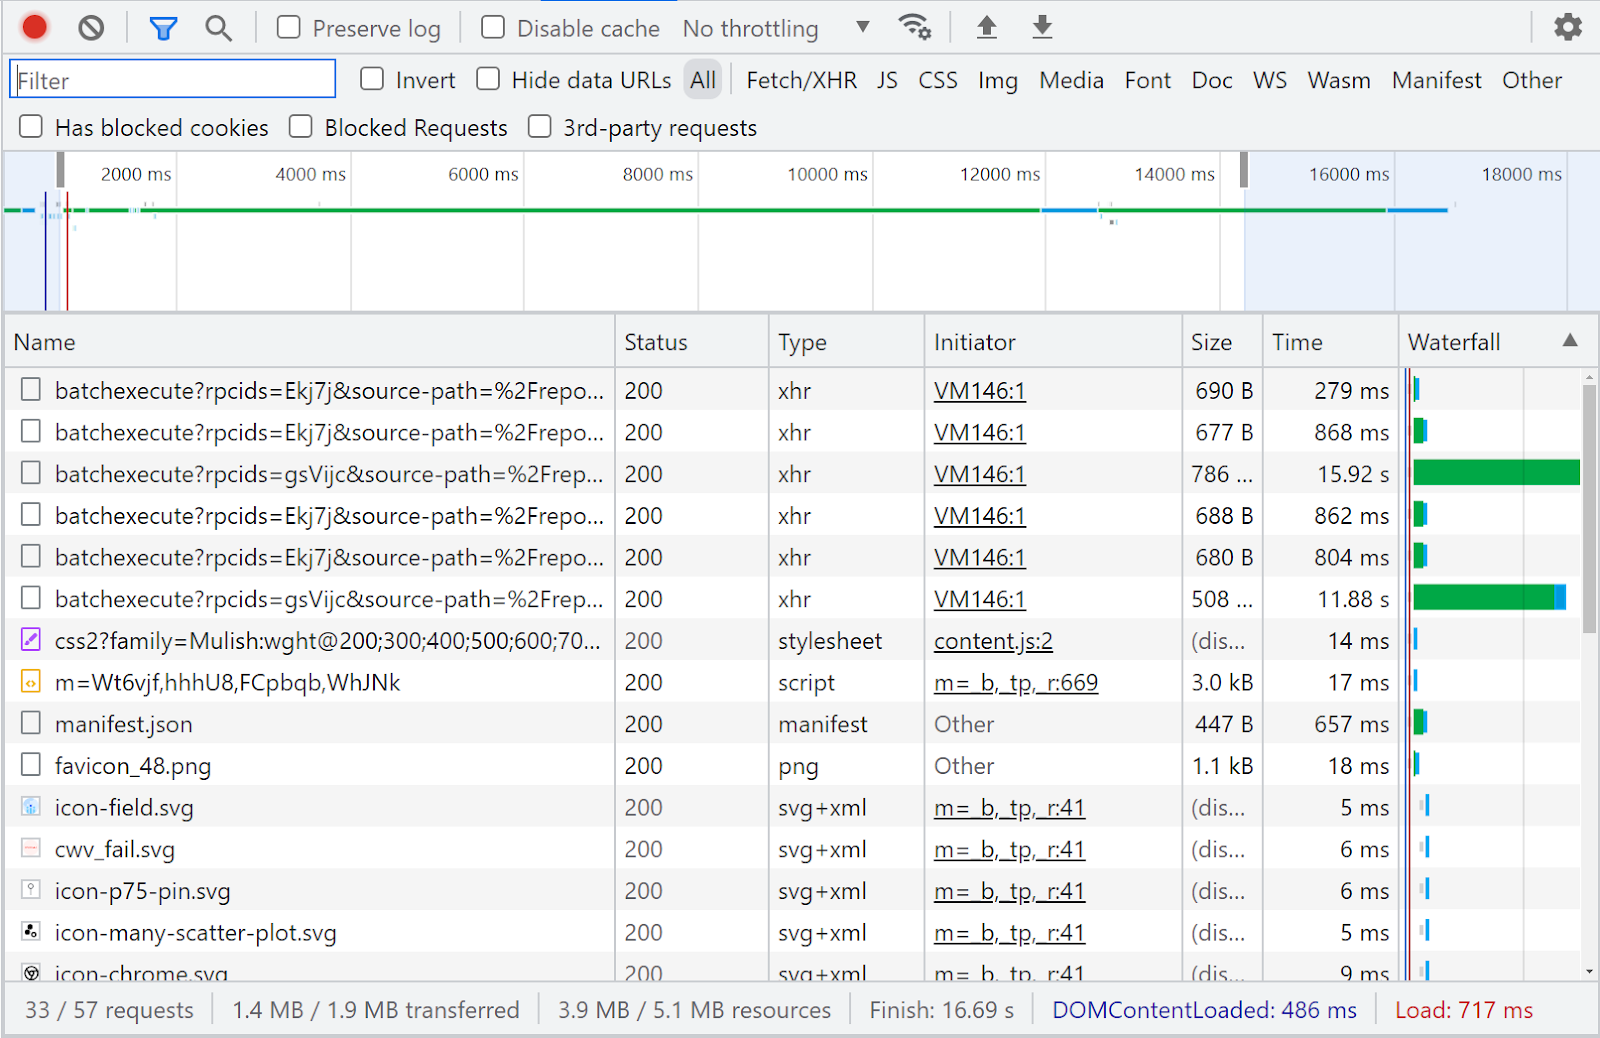Check 3rd-party requests option

[x=540, y=127]
